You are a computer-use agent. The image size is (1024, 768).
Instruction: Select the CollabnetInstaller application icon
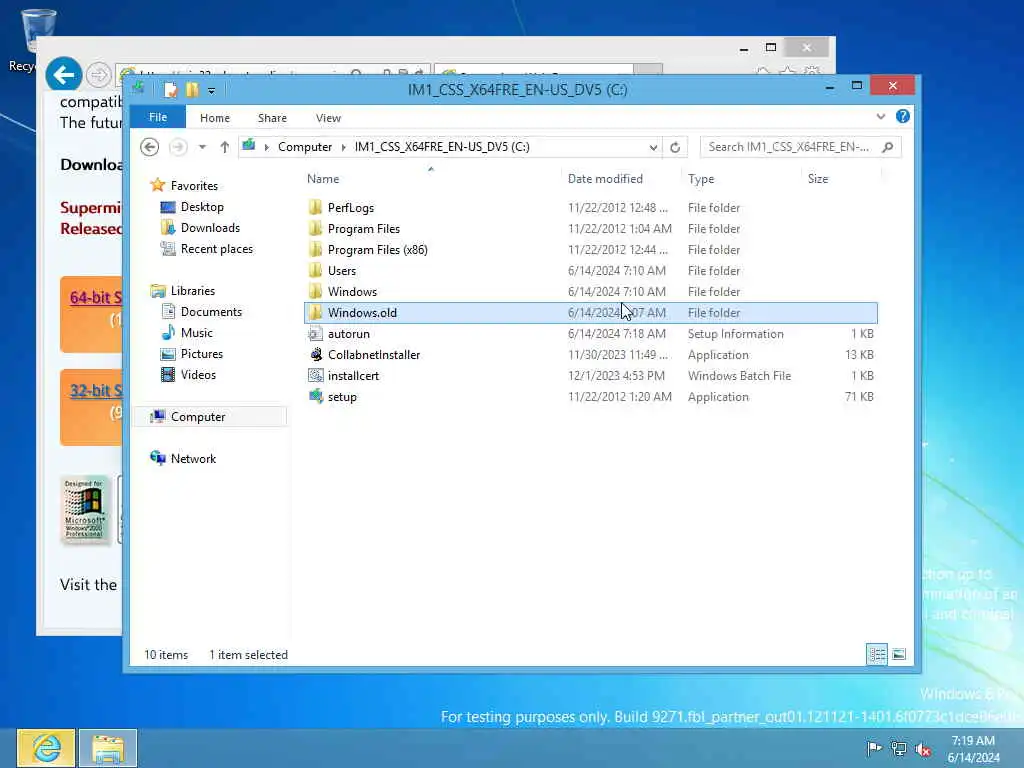[x=315, y=355]
